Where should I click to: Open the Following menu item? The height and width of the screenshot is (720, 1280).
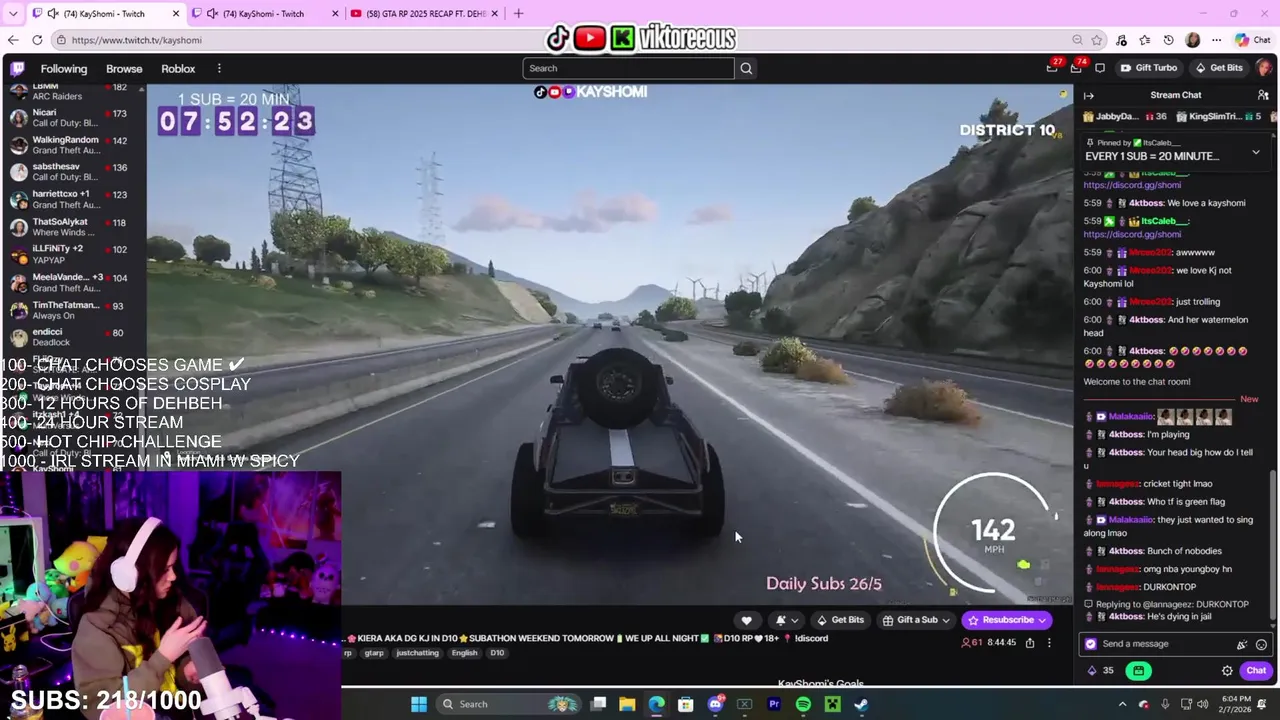[x=64, y=68]
